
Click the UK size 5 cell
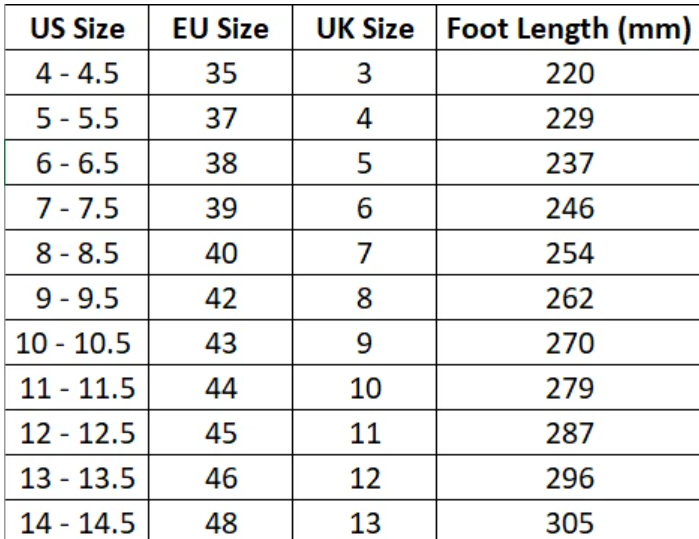(365, 162)
